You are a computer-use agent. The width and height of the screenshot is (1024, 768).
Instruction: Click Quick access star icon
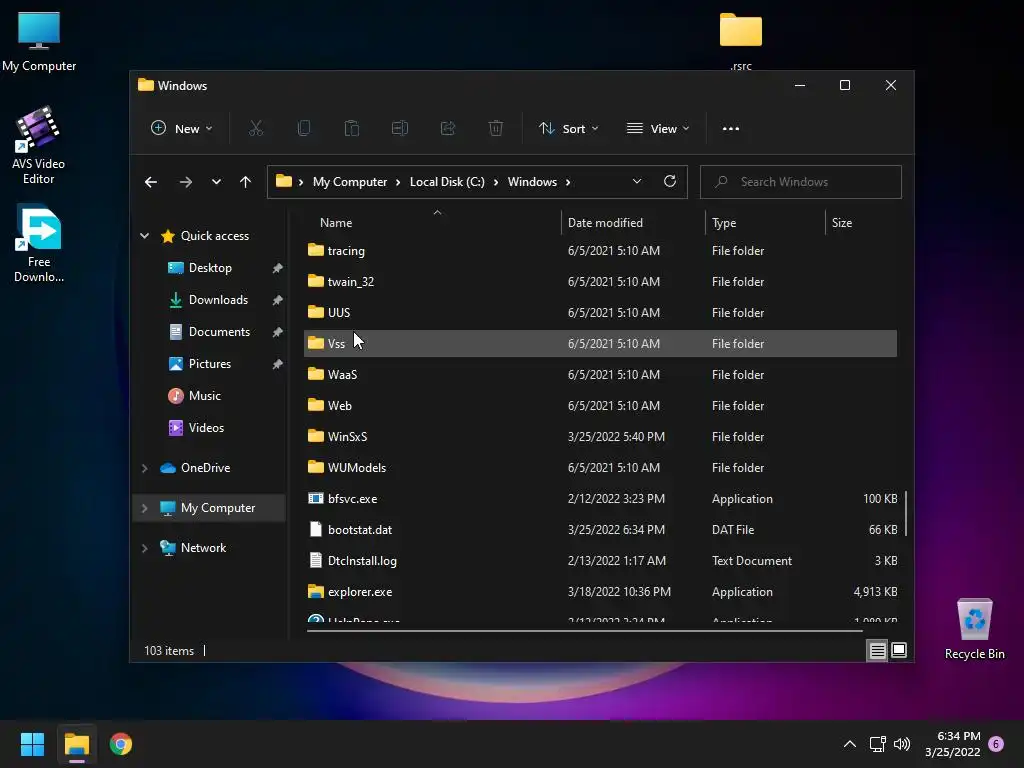168,236
